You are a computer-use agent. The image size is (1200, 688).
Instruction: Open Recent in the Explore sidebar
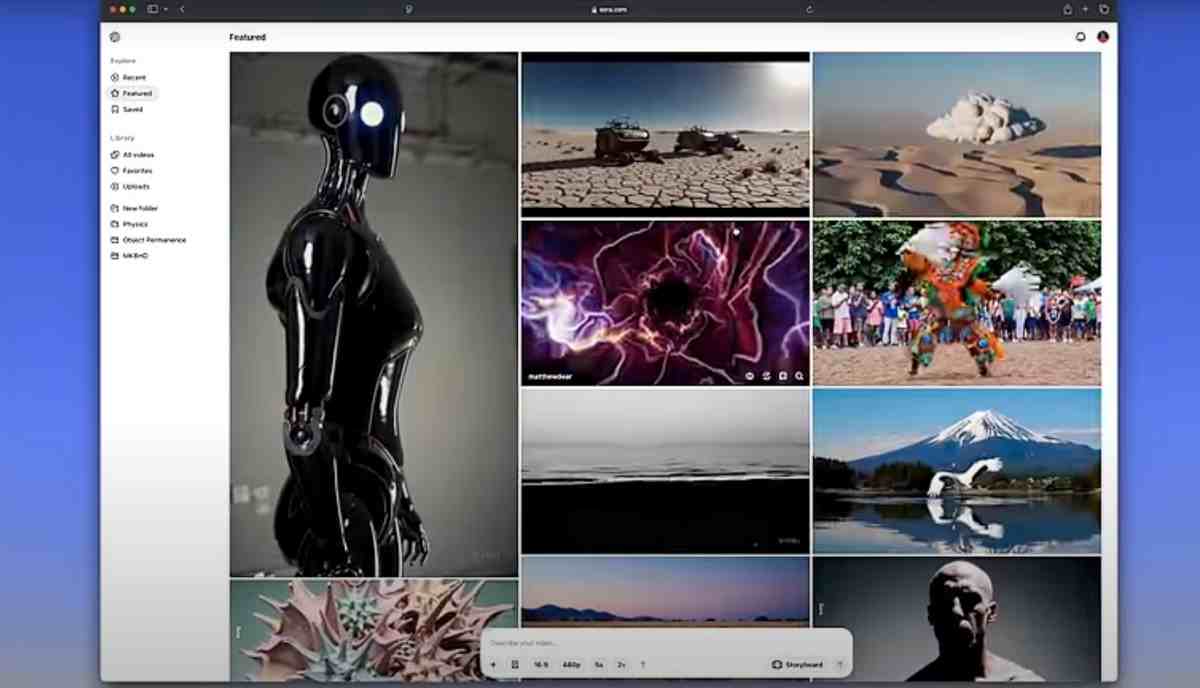point(131,77)
